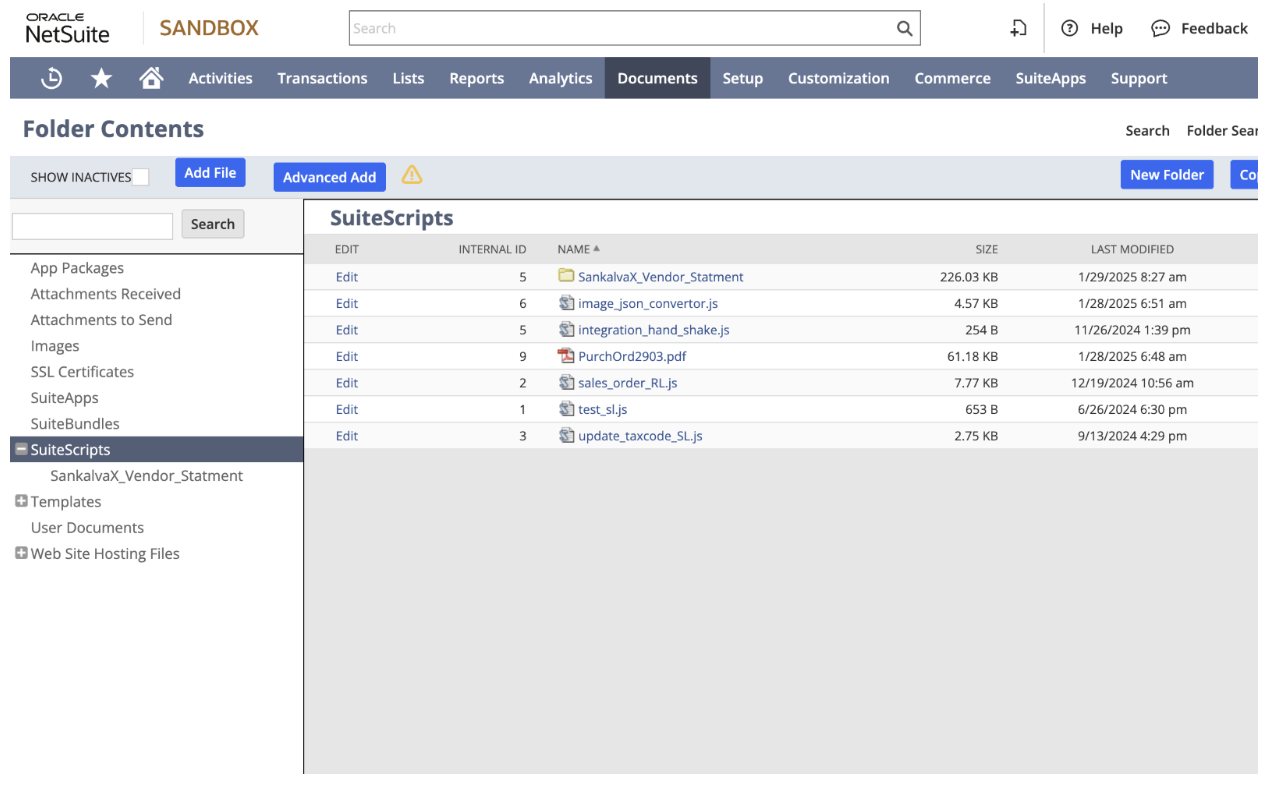The width and height of the screenshot is (1262, 790).
Task: Focus the sidebar folder search field
Action: [x=92, y=225]
